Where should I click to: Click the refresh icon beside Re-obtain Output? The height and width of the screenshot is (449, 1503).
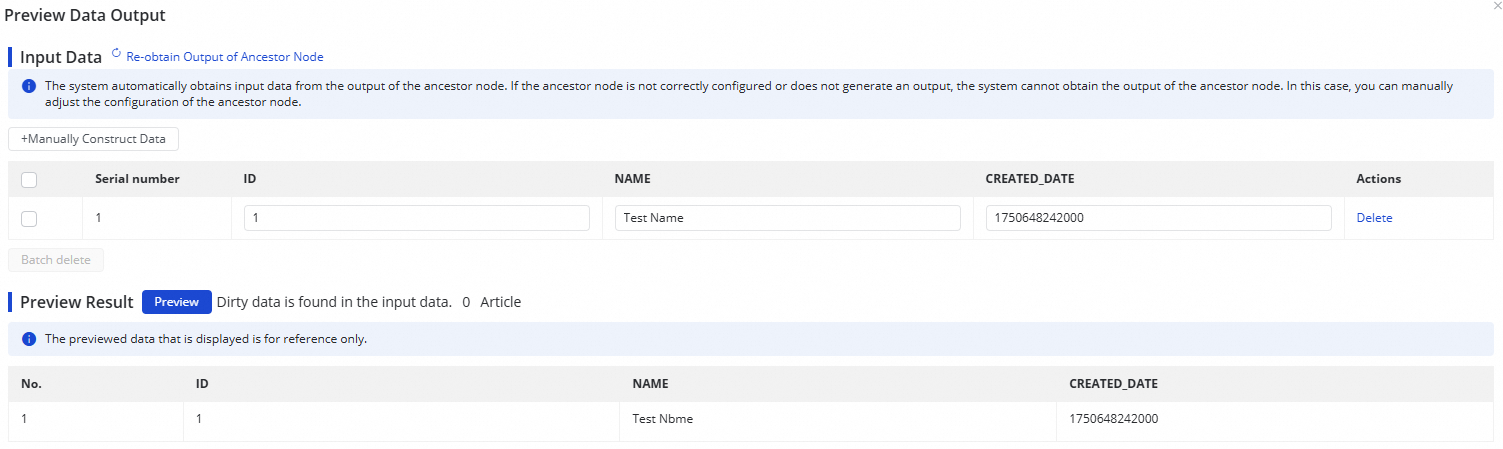[x=116, y=55]
